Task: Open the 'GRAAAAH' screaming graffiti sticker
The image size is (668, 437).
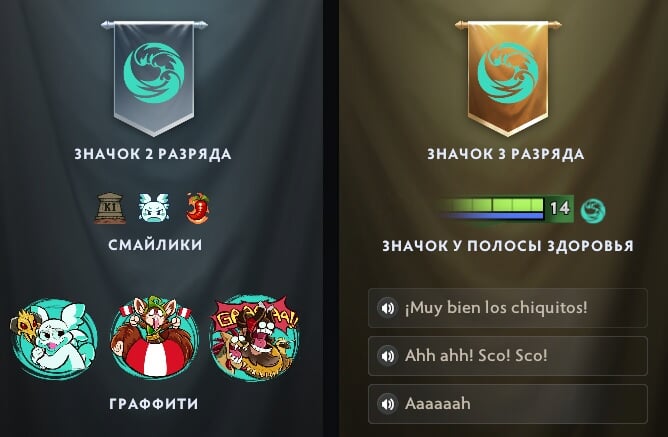Action: pyautogui.click(x=255, y=336)
